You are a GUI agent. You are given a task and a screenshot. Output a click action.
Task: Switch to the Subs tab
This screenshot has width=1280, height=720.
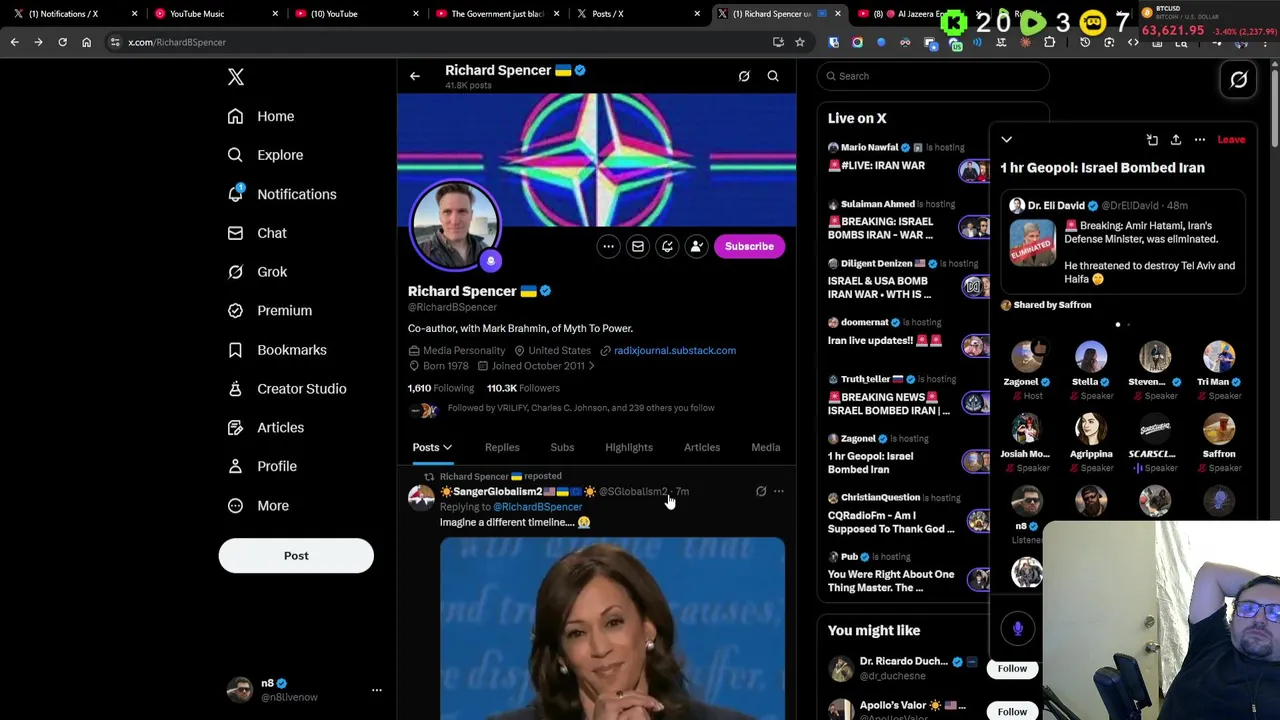coord(562,448)
